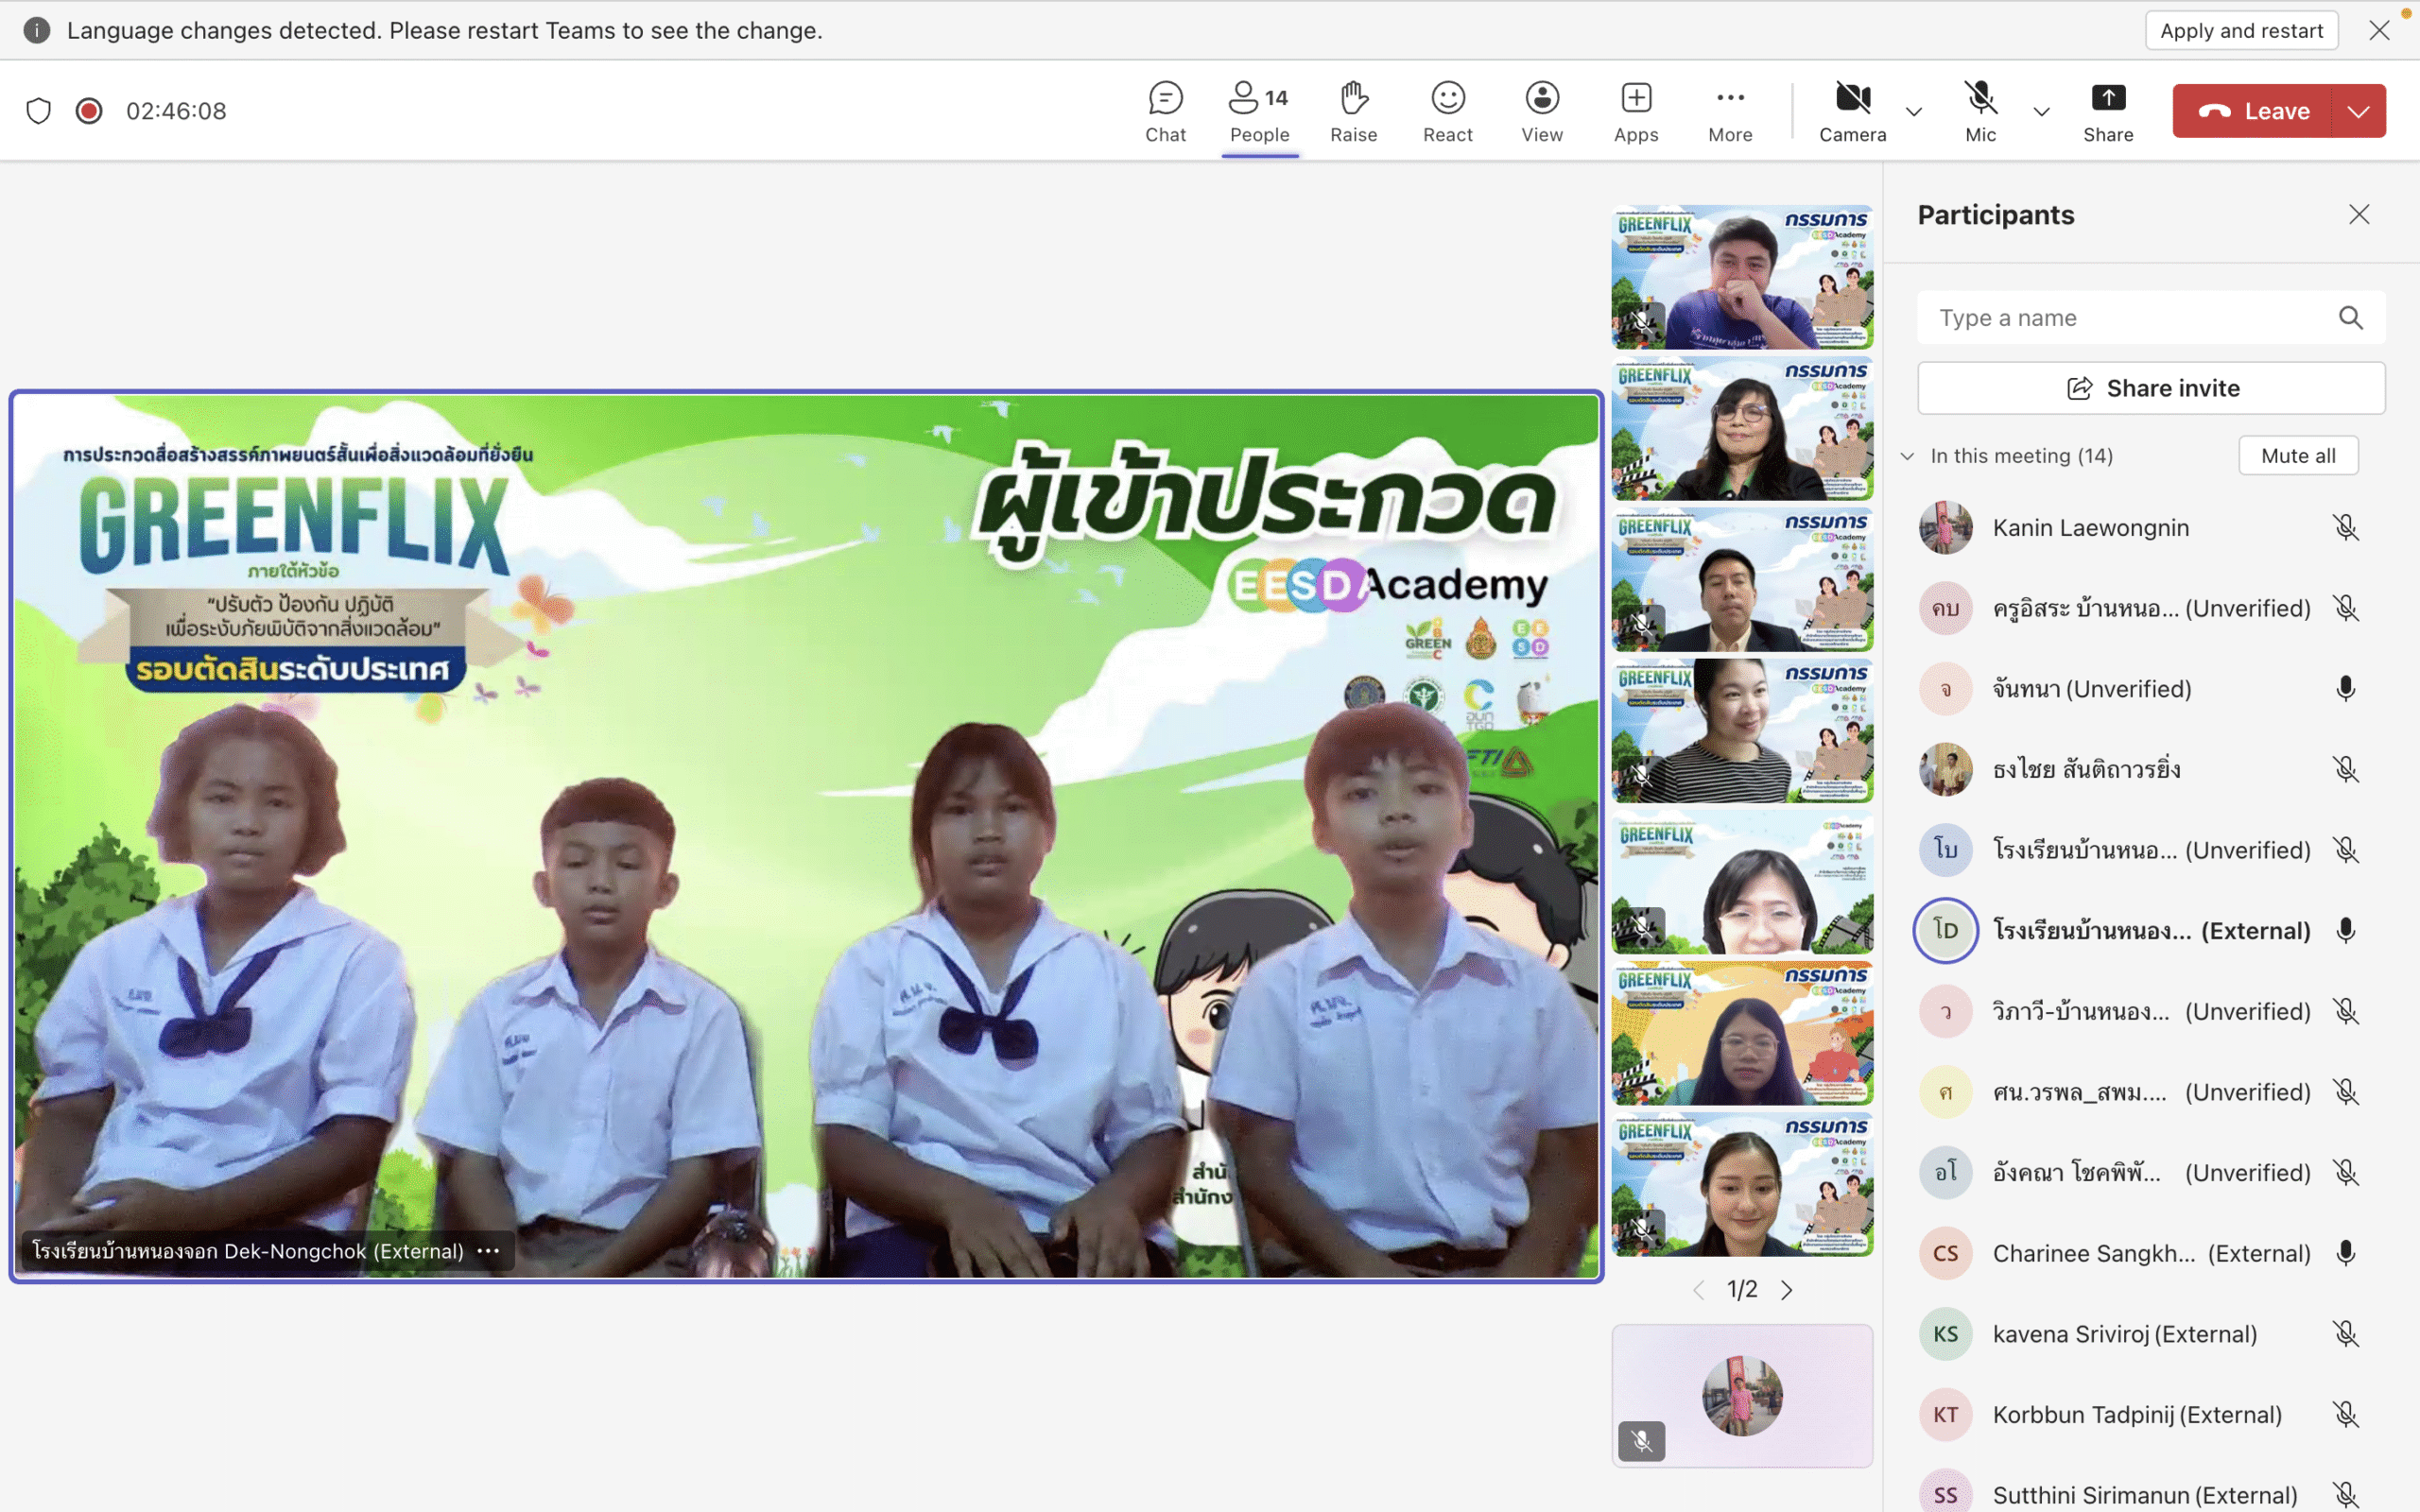
Task: Open the More actions menu
Action: [x=1730, y=111]
